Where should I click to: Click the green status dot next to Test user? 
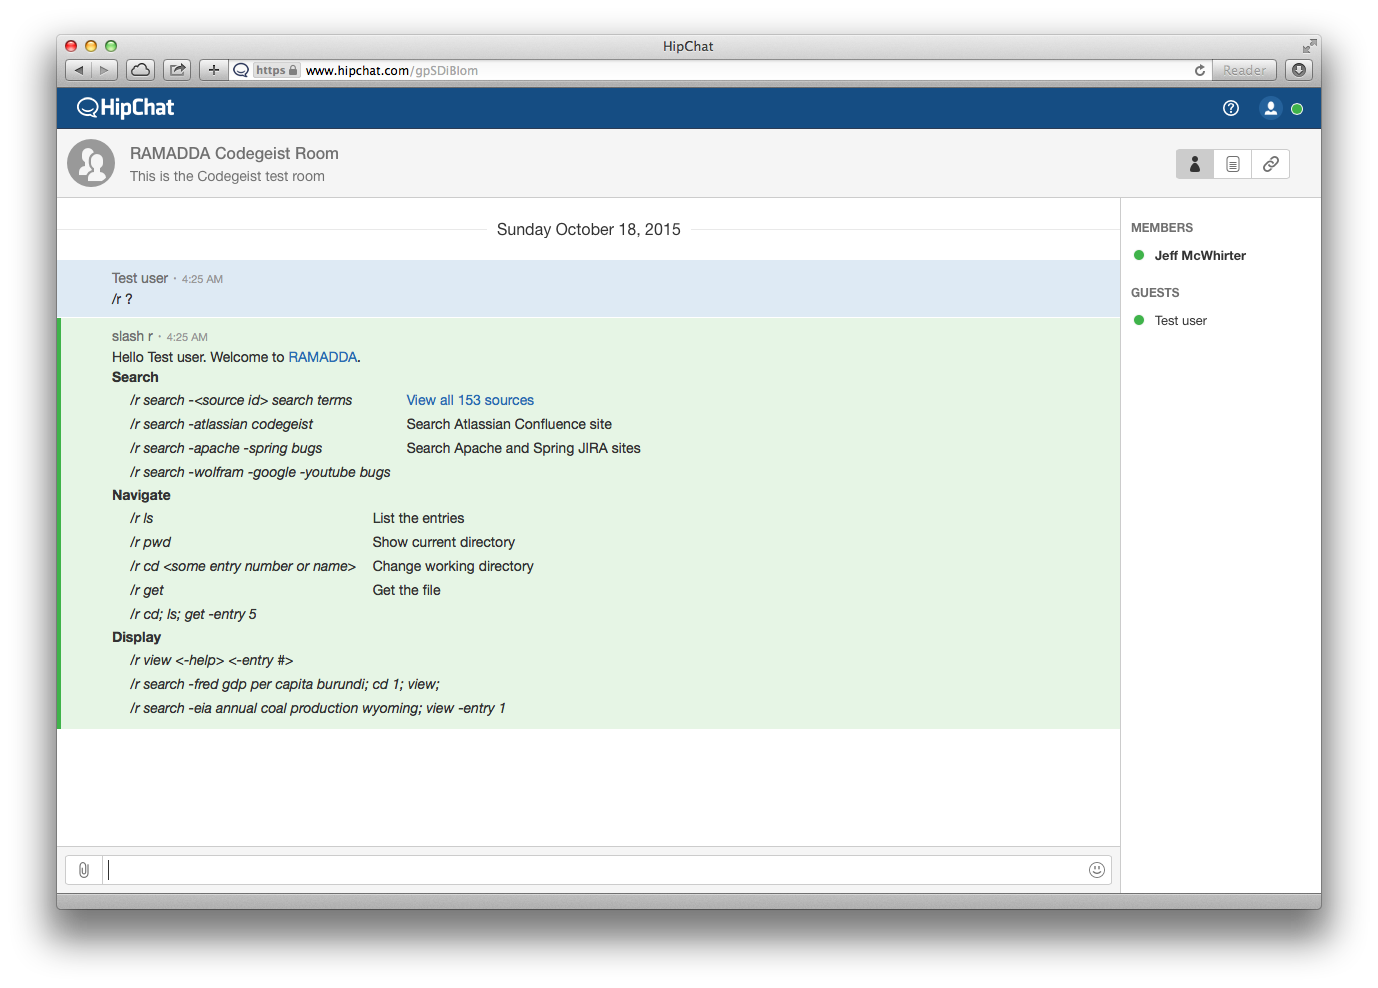tap(1139, 320)
